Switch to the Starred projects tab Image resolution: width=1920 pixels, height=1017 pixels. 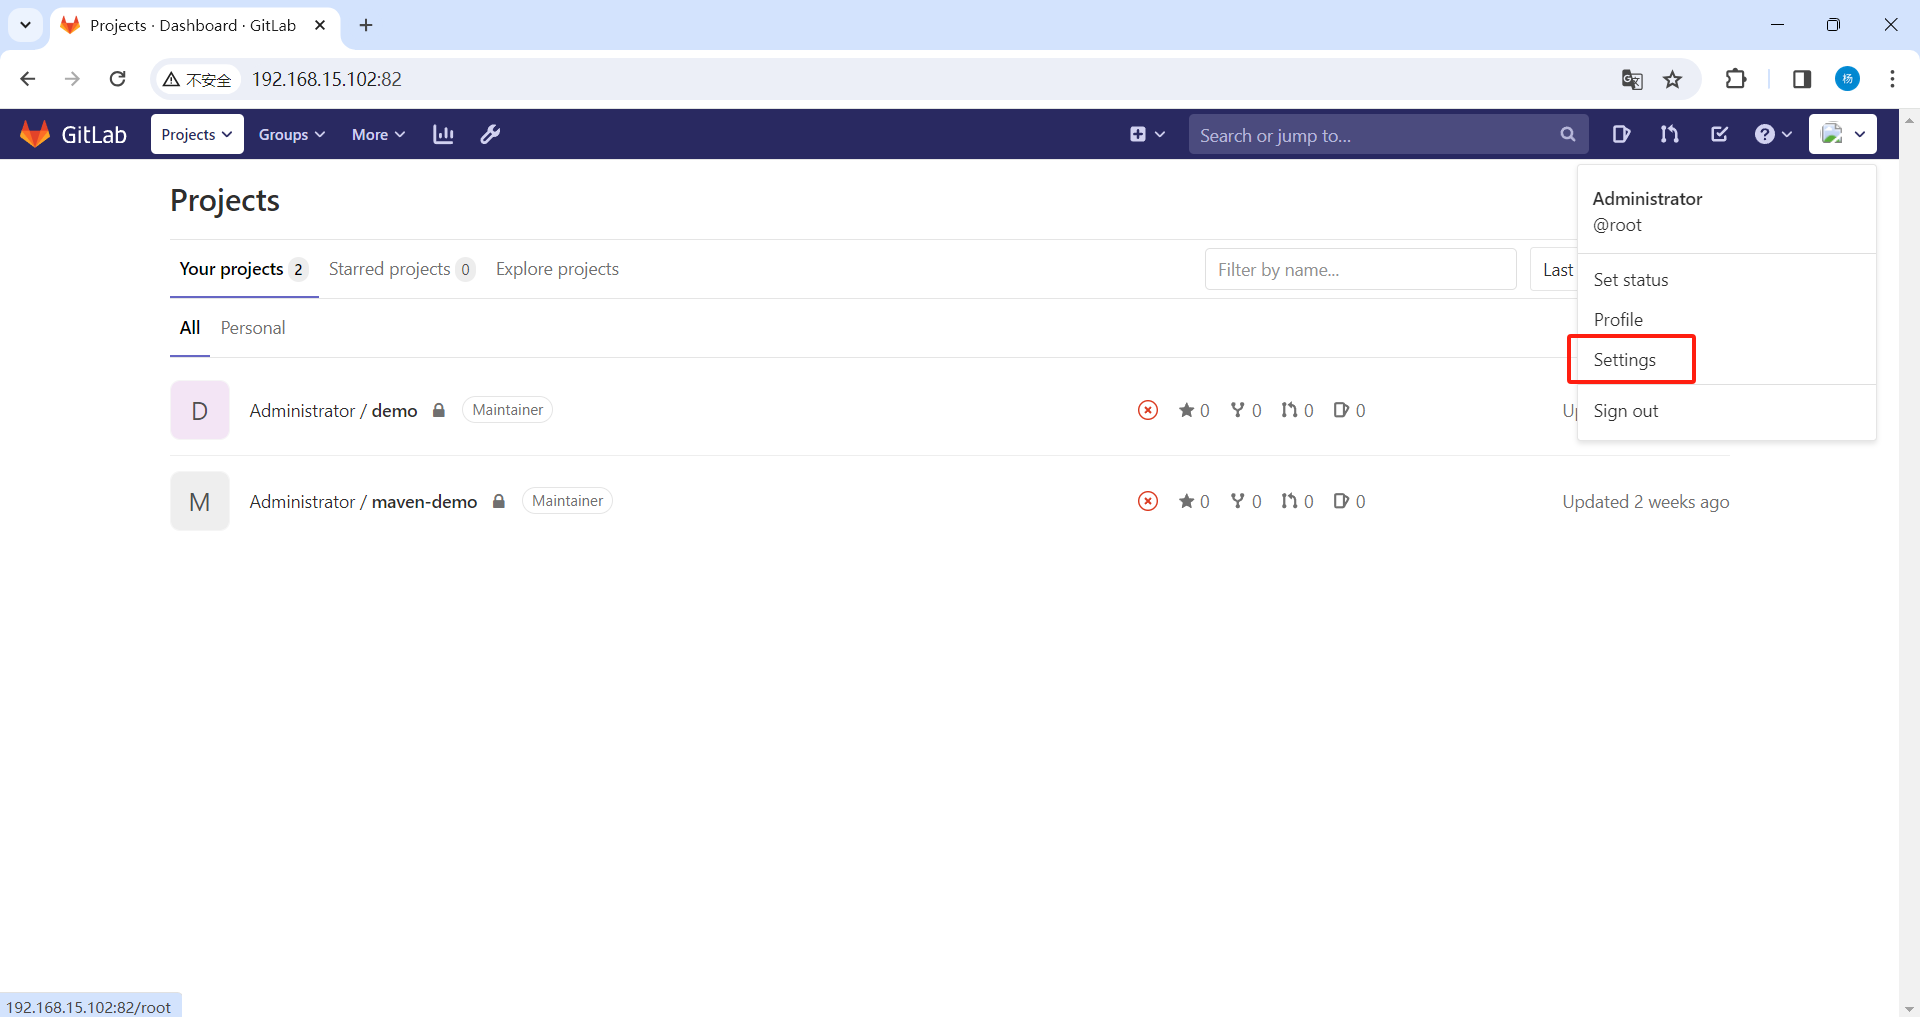(389, 269)
